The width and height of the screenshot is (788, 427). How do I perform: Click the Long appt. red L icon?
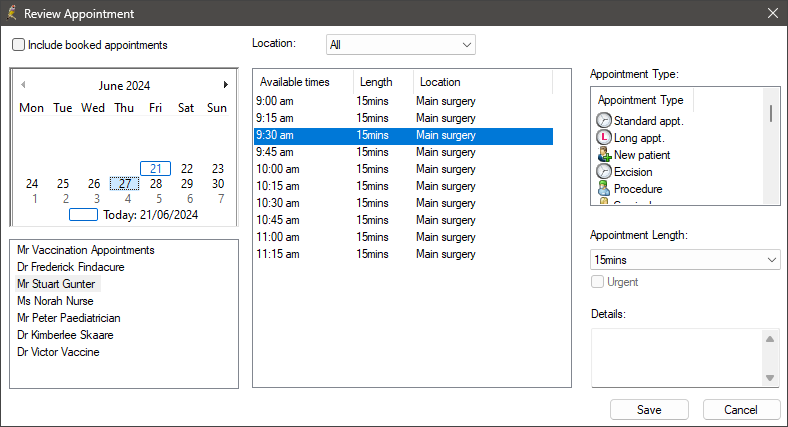point(604,138)
